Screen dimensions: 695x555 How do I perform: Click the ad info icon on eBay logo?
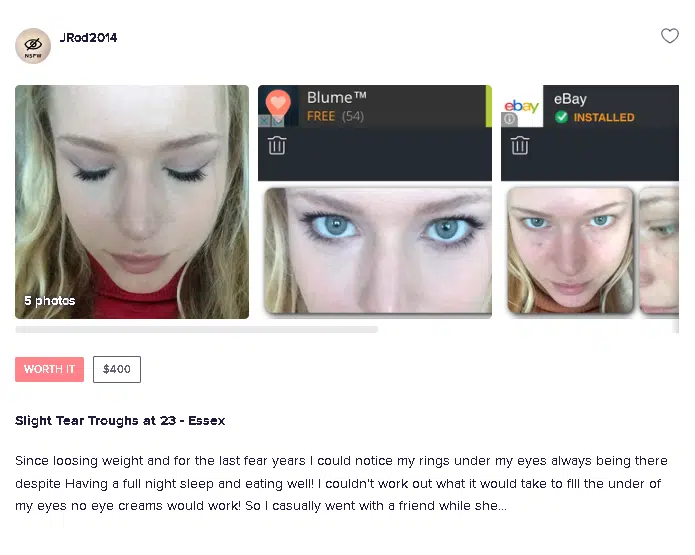point(509,119)
